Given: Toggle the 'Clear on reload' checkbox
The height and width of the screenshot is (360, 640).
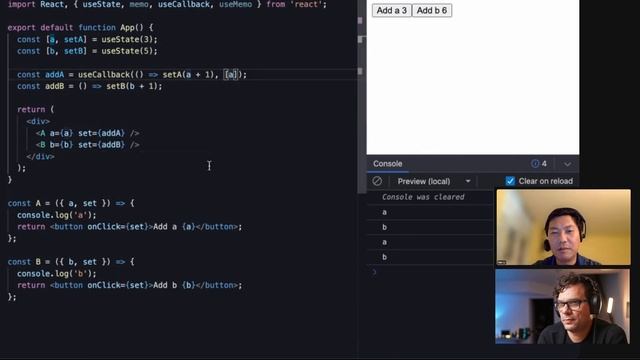Looking at the screenshot, I should pos(510,181).
